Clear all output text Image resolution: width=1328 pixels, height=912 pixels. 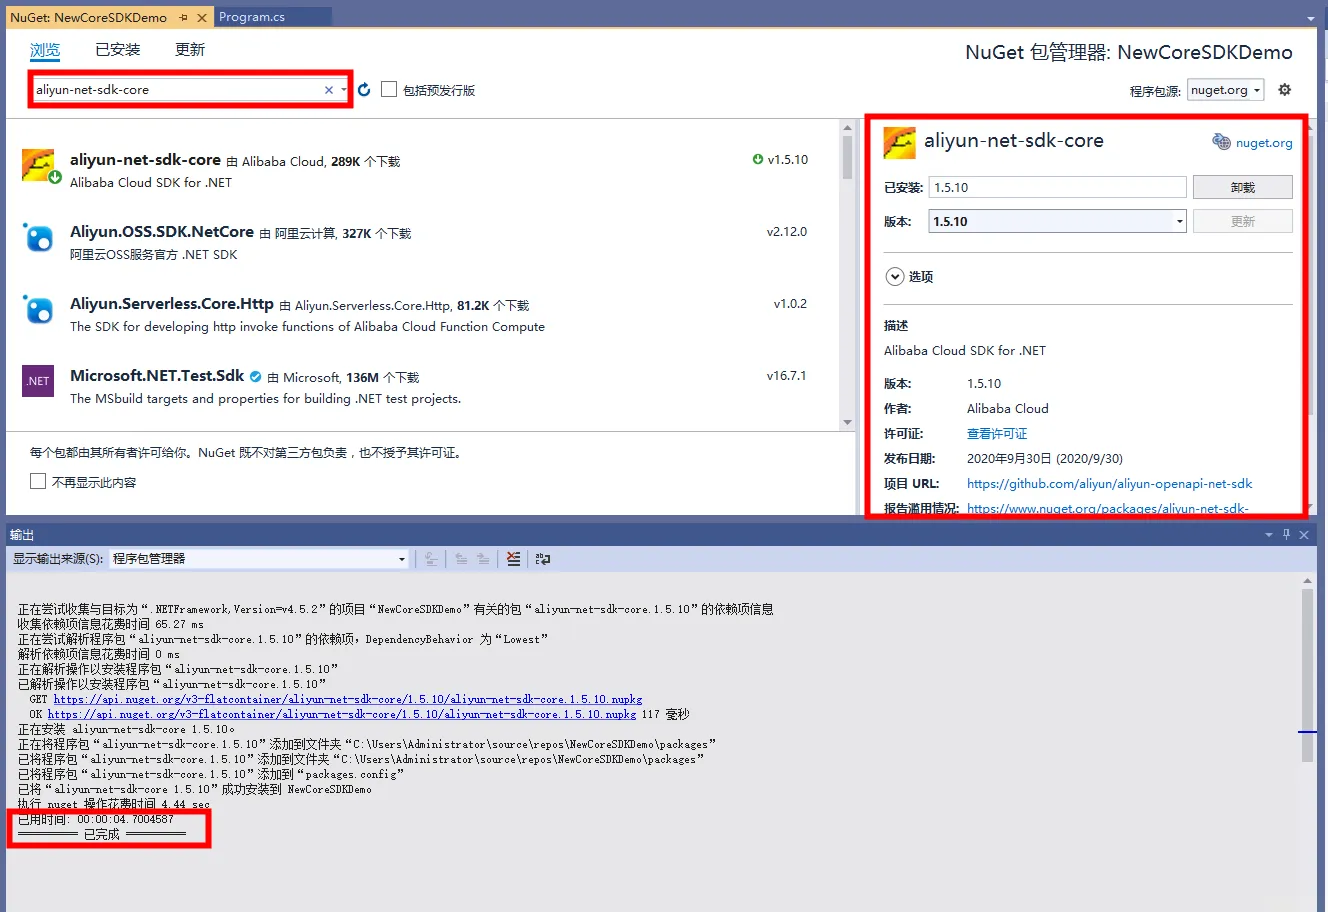(x=513, y=559)
